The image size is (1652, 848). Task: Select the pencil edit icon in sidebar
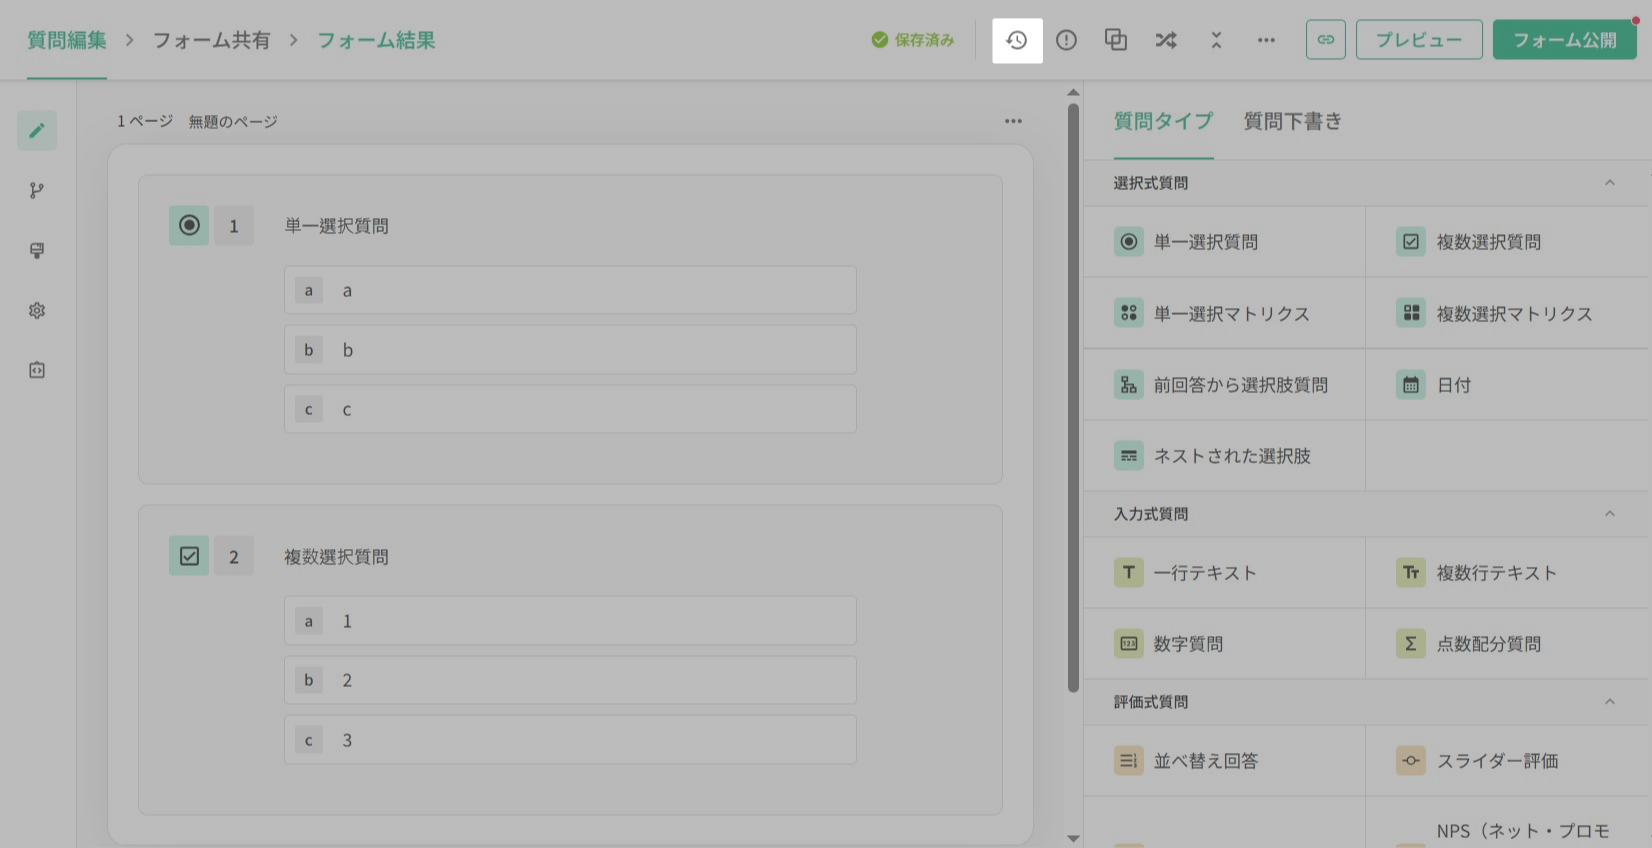[37, 131]
